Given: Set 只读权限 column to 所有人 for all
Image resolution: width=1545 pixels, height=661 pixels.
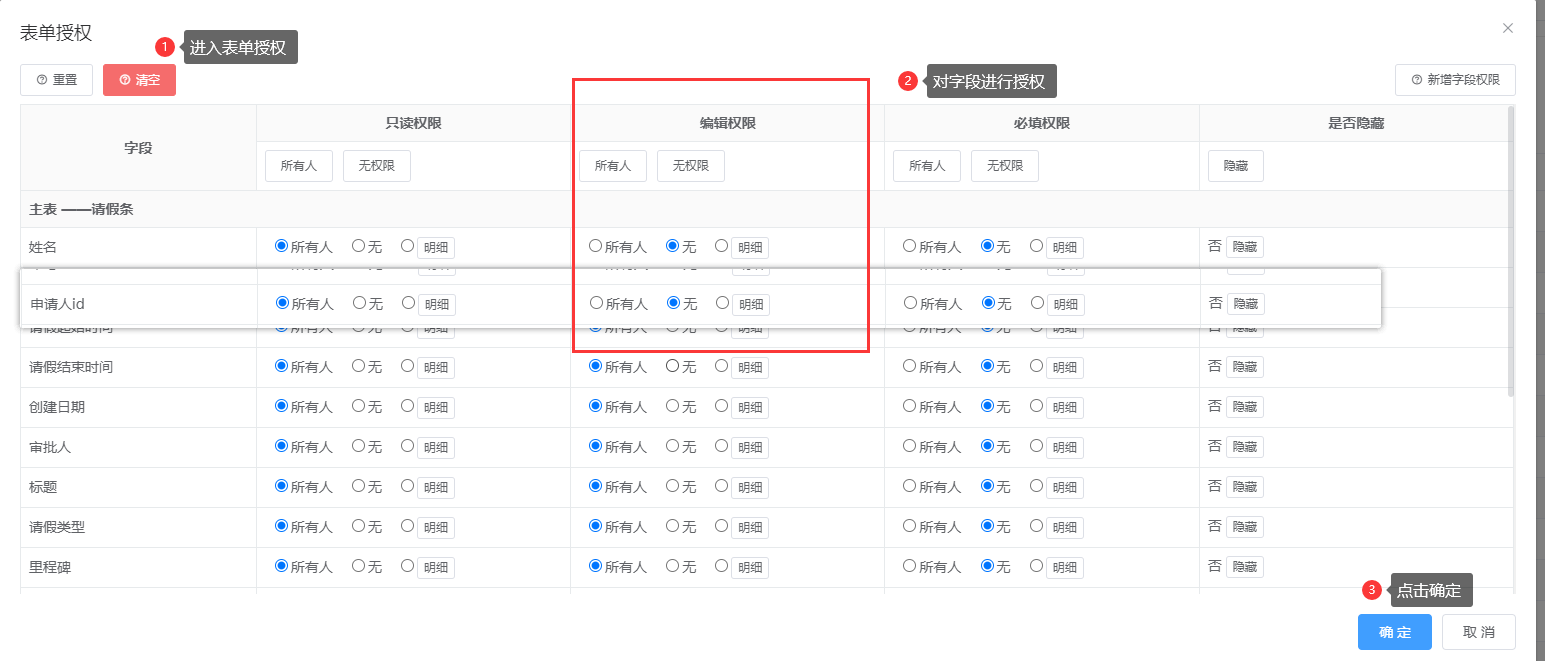Looking at the screenshot, I should coord(298,166).
